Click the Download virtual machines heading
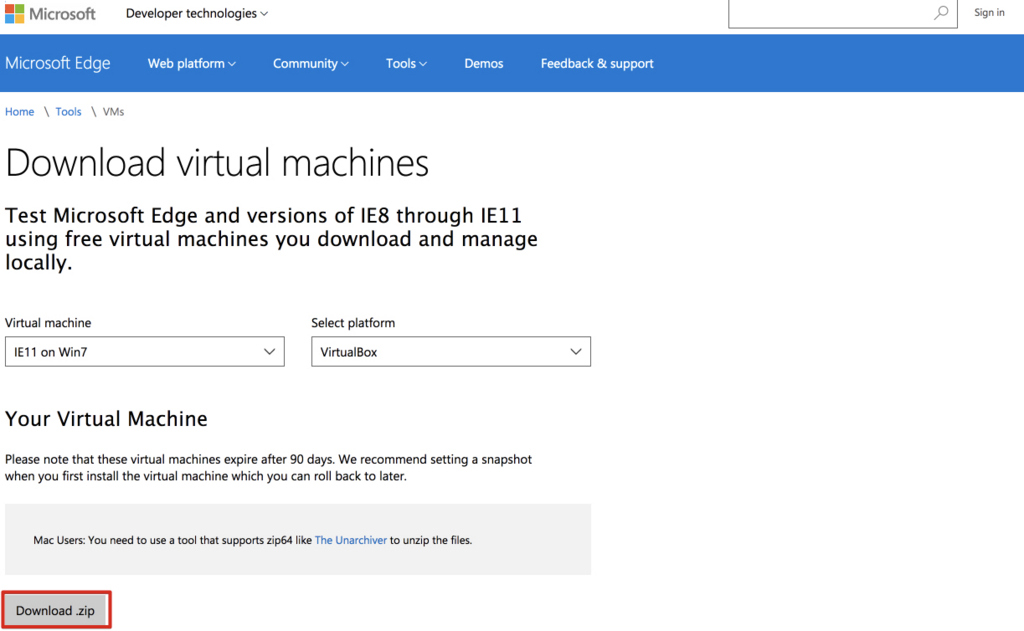Image resolution: width=1024 pixels, height=631 pixels. (217, 163)
